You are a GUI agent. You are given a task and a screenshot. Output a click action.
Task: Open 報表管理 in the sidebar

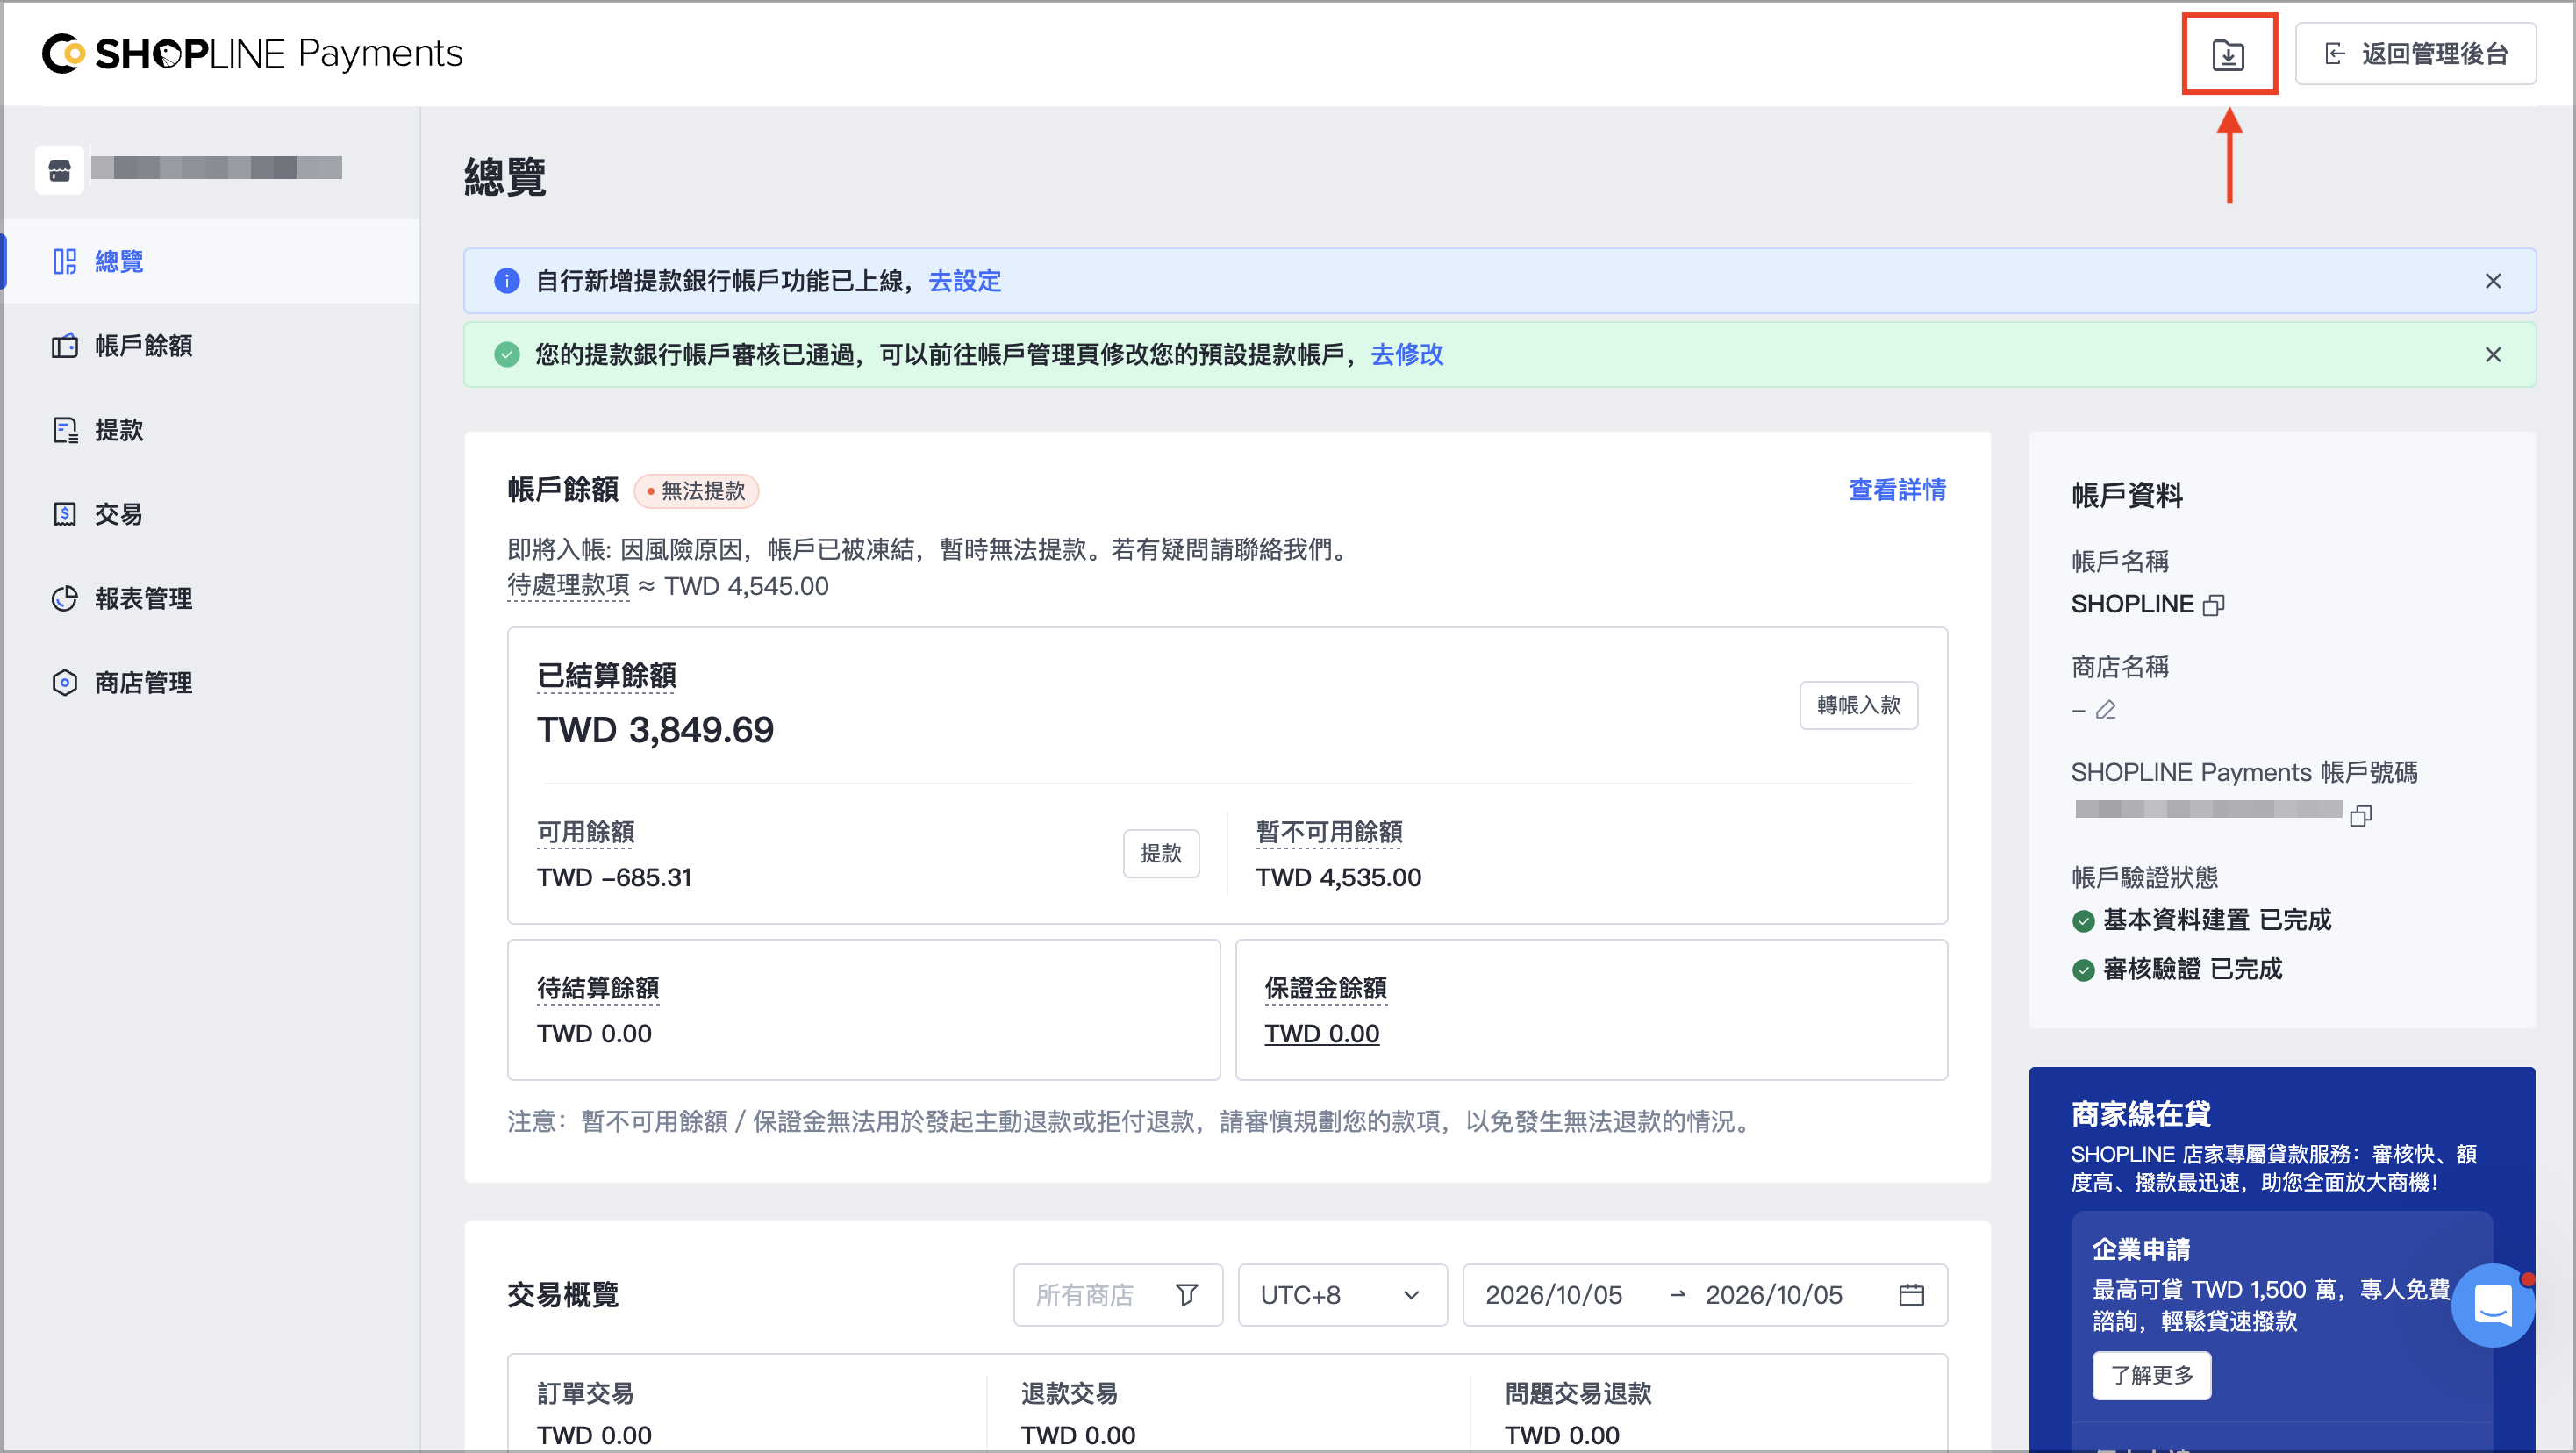point(211,598)
